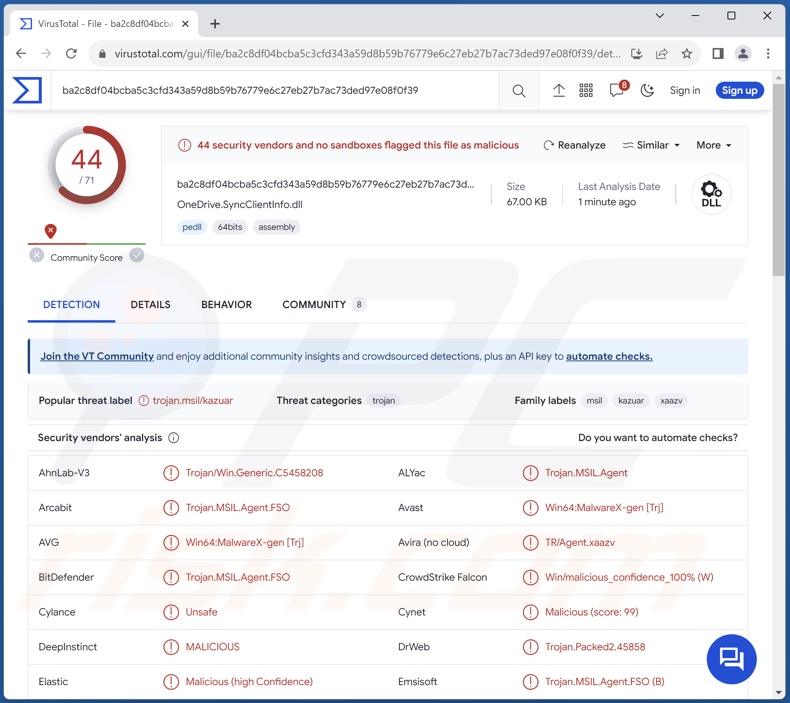
Task: Click the upload file icon
Action: [x=559, y=91]
